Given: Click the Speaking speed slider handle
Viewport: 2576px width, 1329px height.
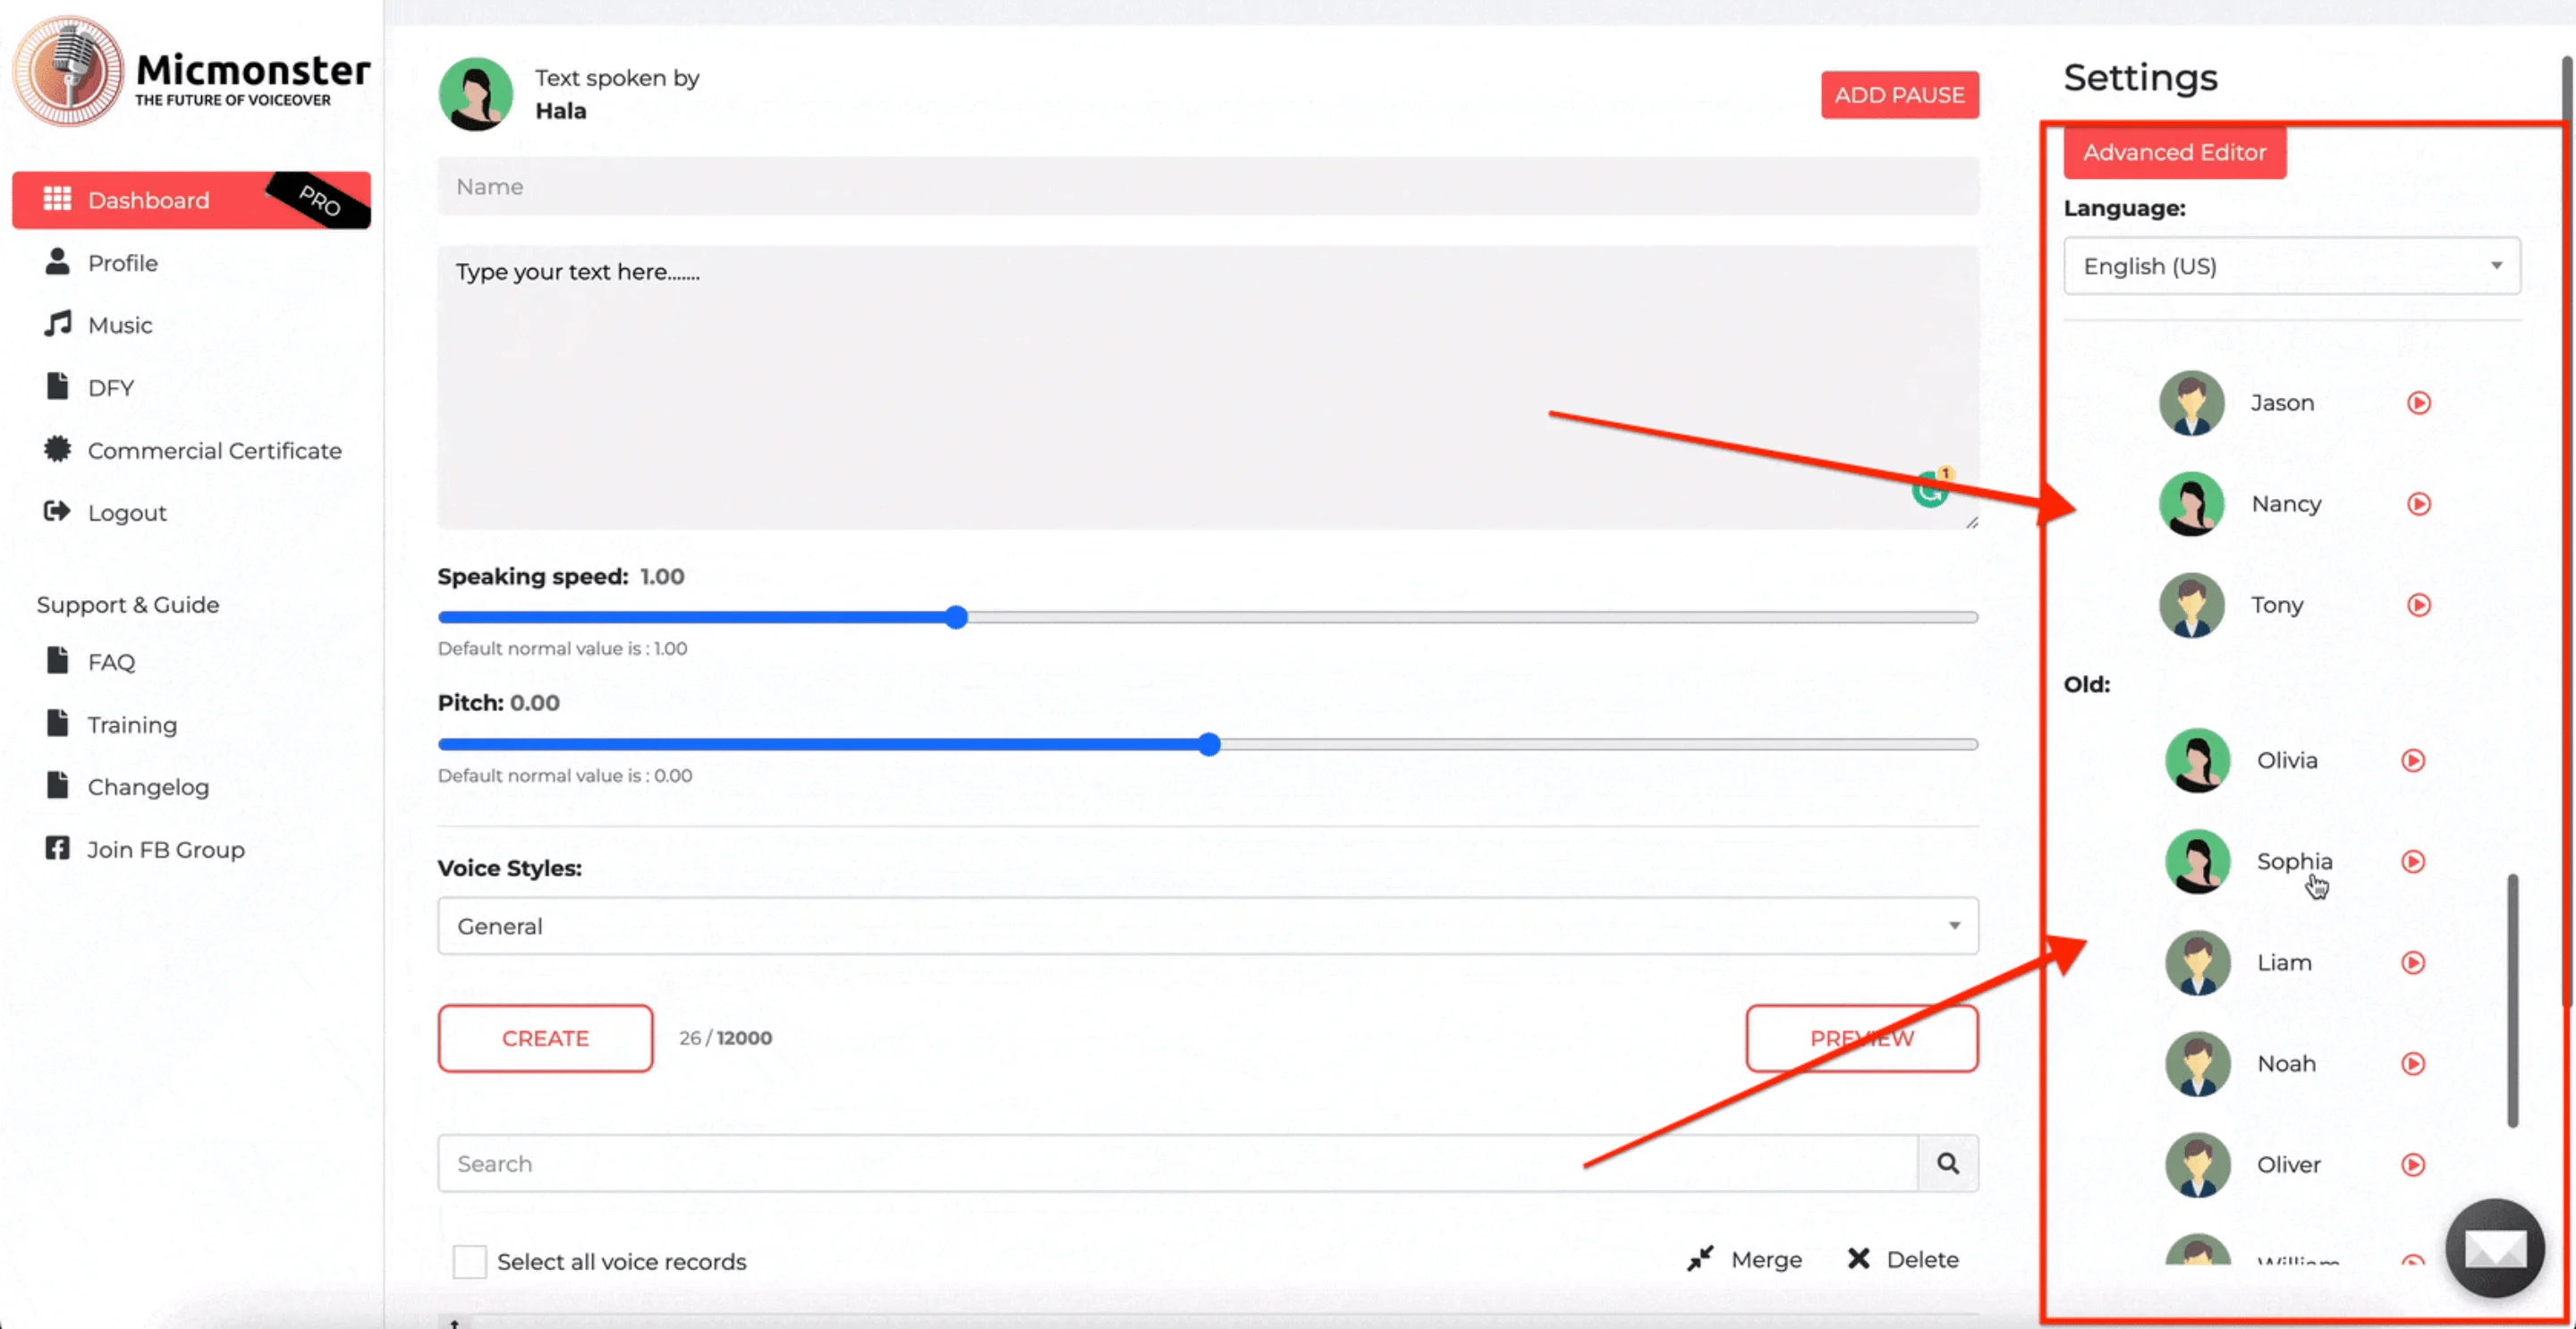Looking at the screenshot, I should 956,617.
